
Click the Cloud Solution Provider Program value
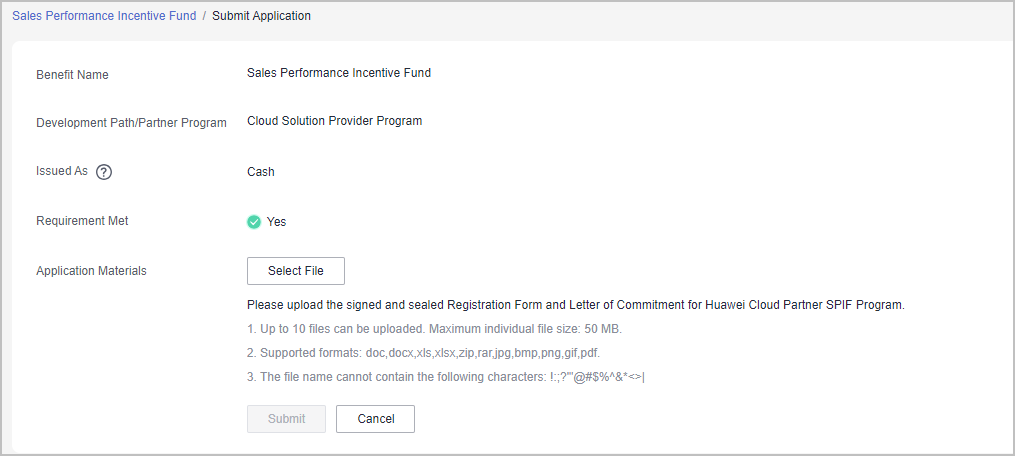tap(334, 121)
